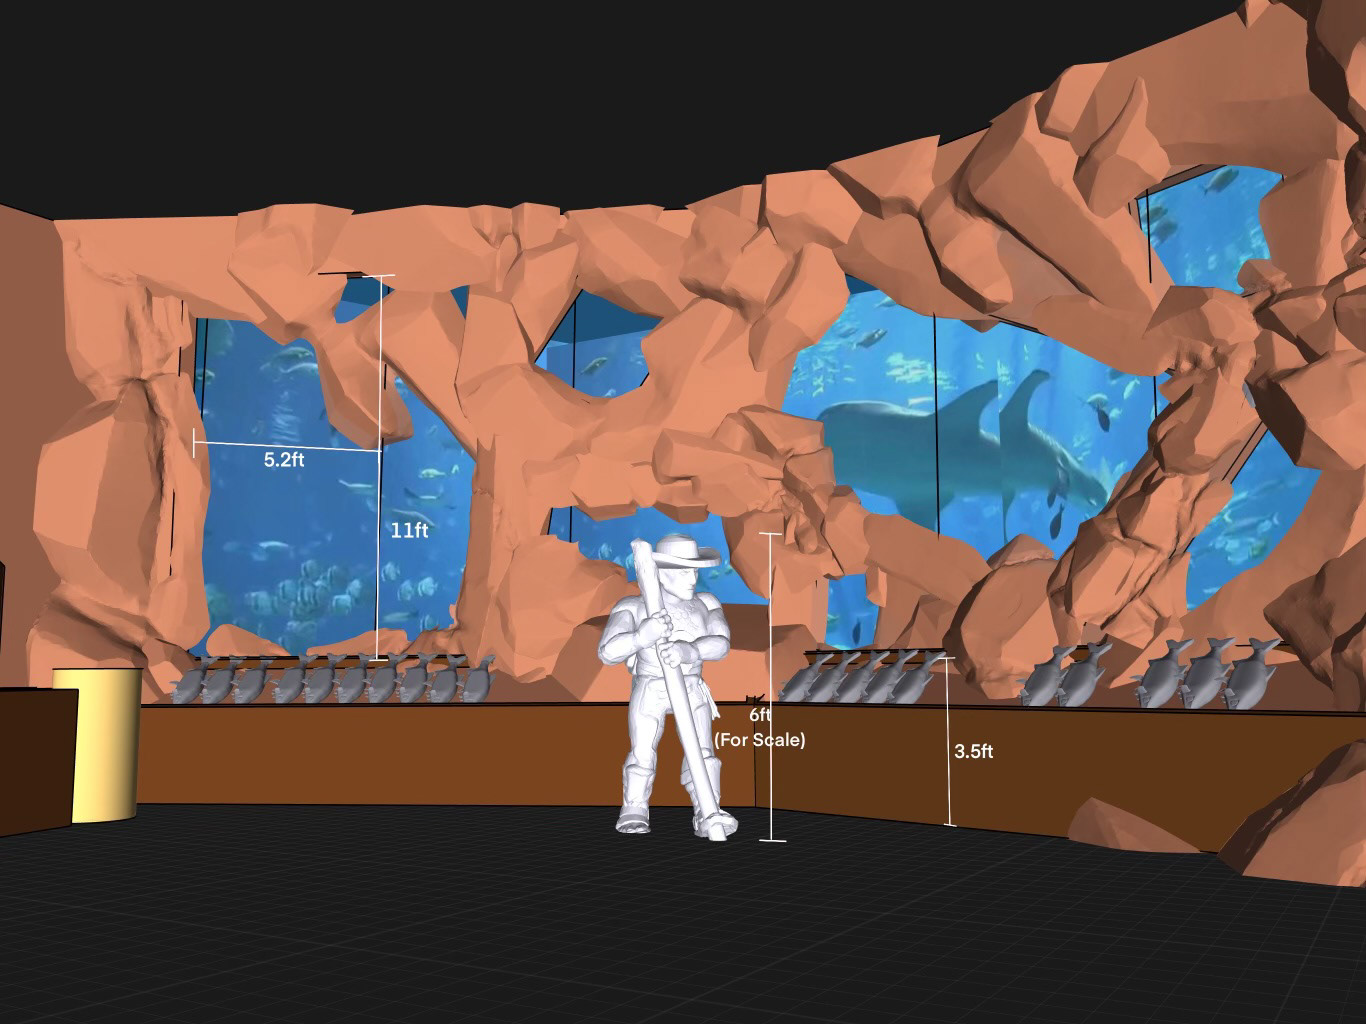Click the "(For Scale)" annotation text

(x=760, y=740)
